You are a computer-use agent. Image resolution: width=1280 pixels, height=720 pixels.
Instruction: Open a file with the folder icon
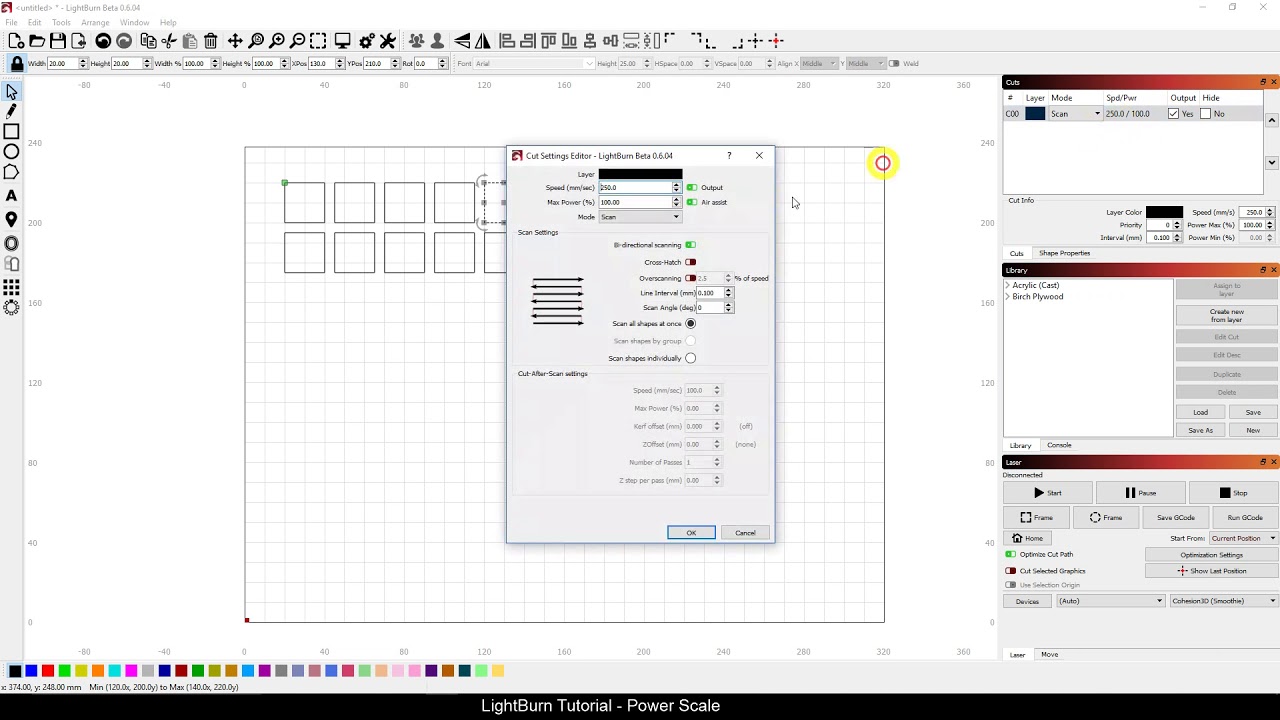(37, 41)
